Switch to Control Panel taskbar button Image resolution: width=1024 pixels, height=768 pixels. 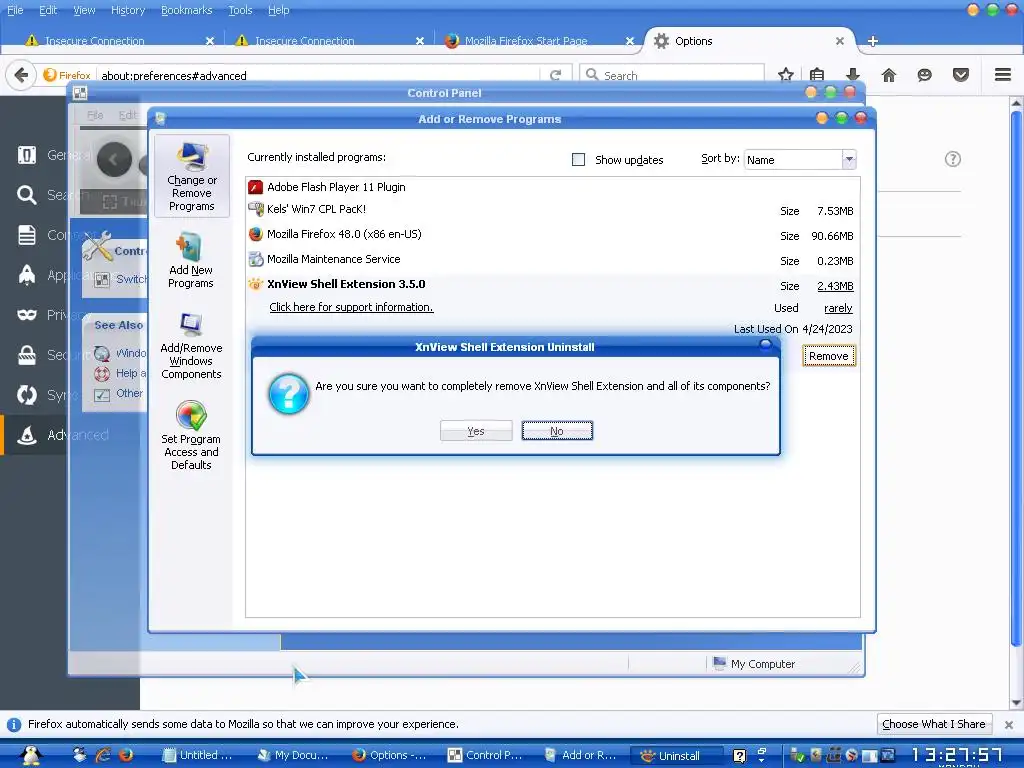(485, 755)
